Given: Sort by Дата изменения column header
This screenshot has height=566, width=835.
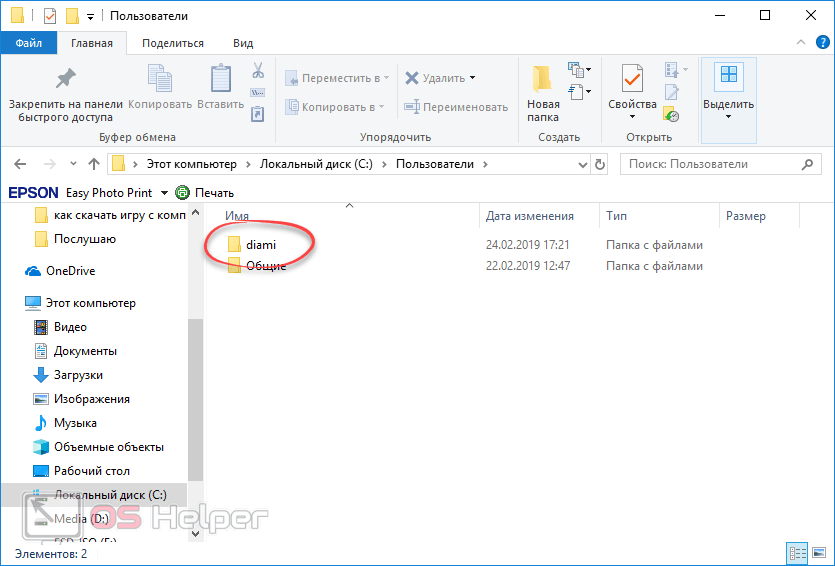Looking at the screenshot, I should coord(529,216).
